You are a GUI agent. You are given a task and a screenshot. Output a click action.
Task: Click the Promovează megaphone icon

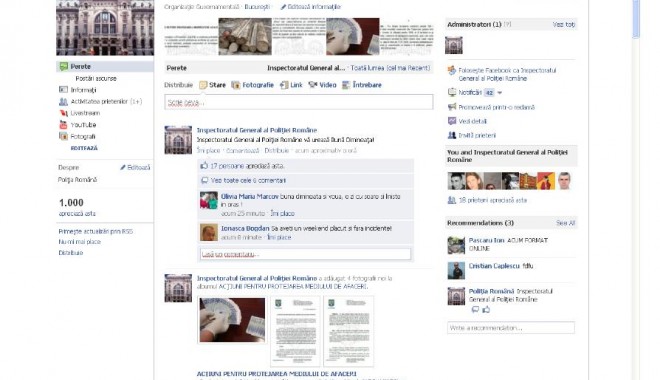tap(452, 107)
